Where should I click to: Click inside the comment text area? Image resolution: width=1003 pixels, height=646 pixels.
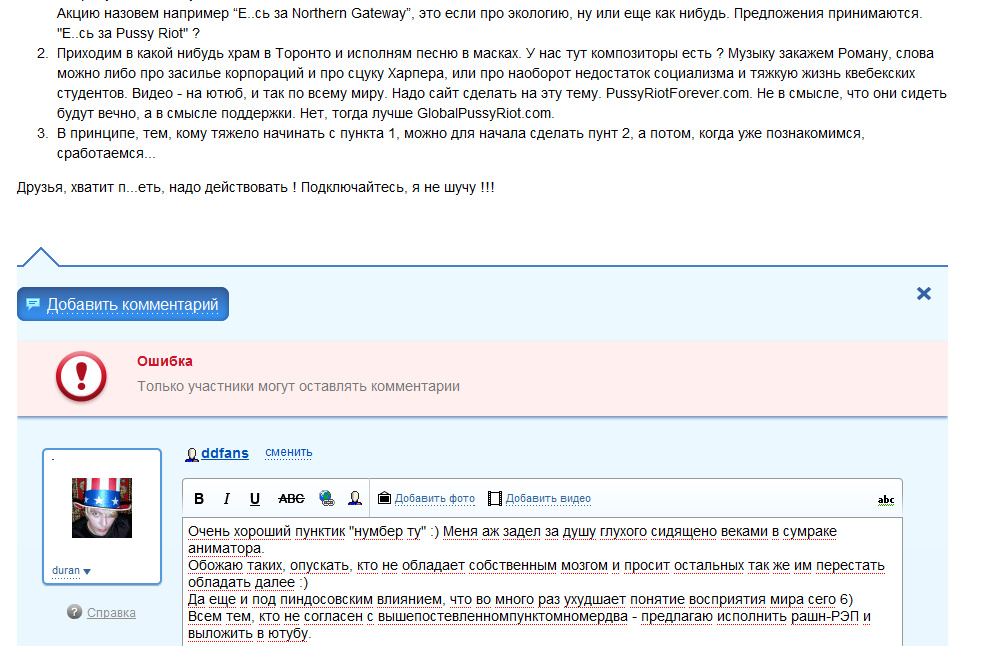[540, 580]
